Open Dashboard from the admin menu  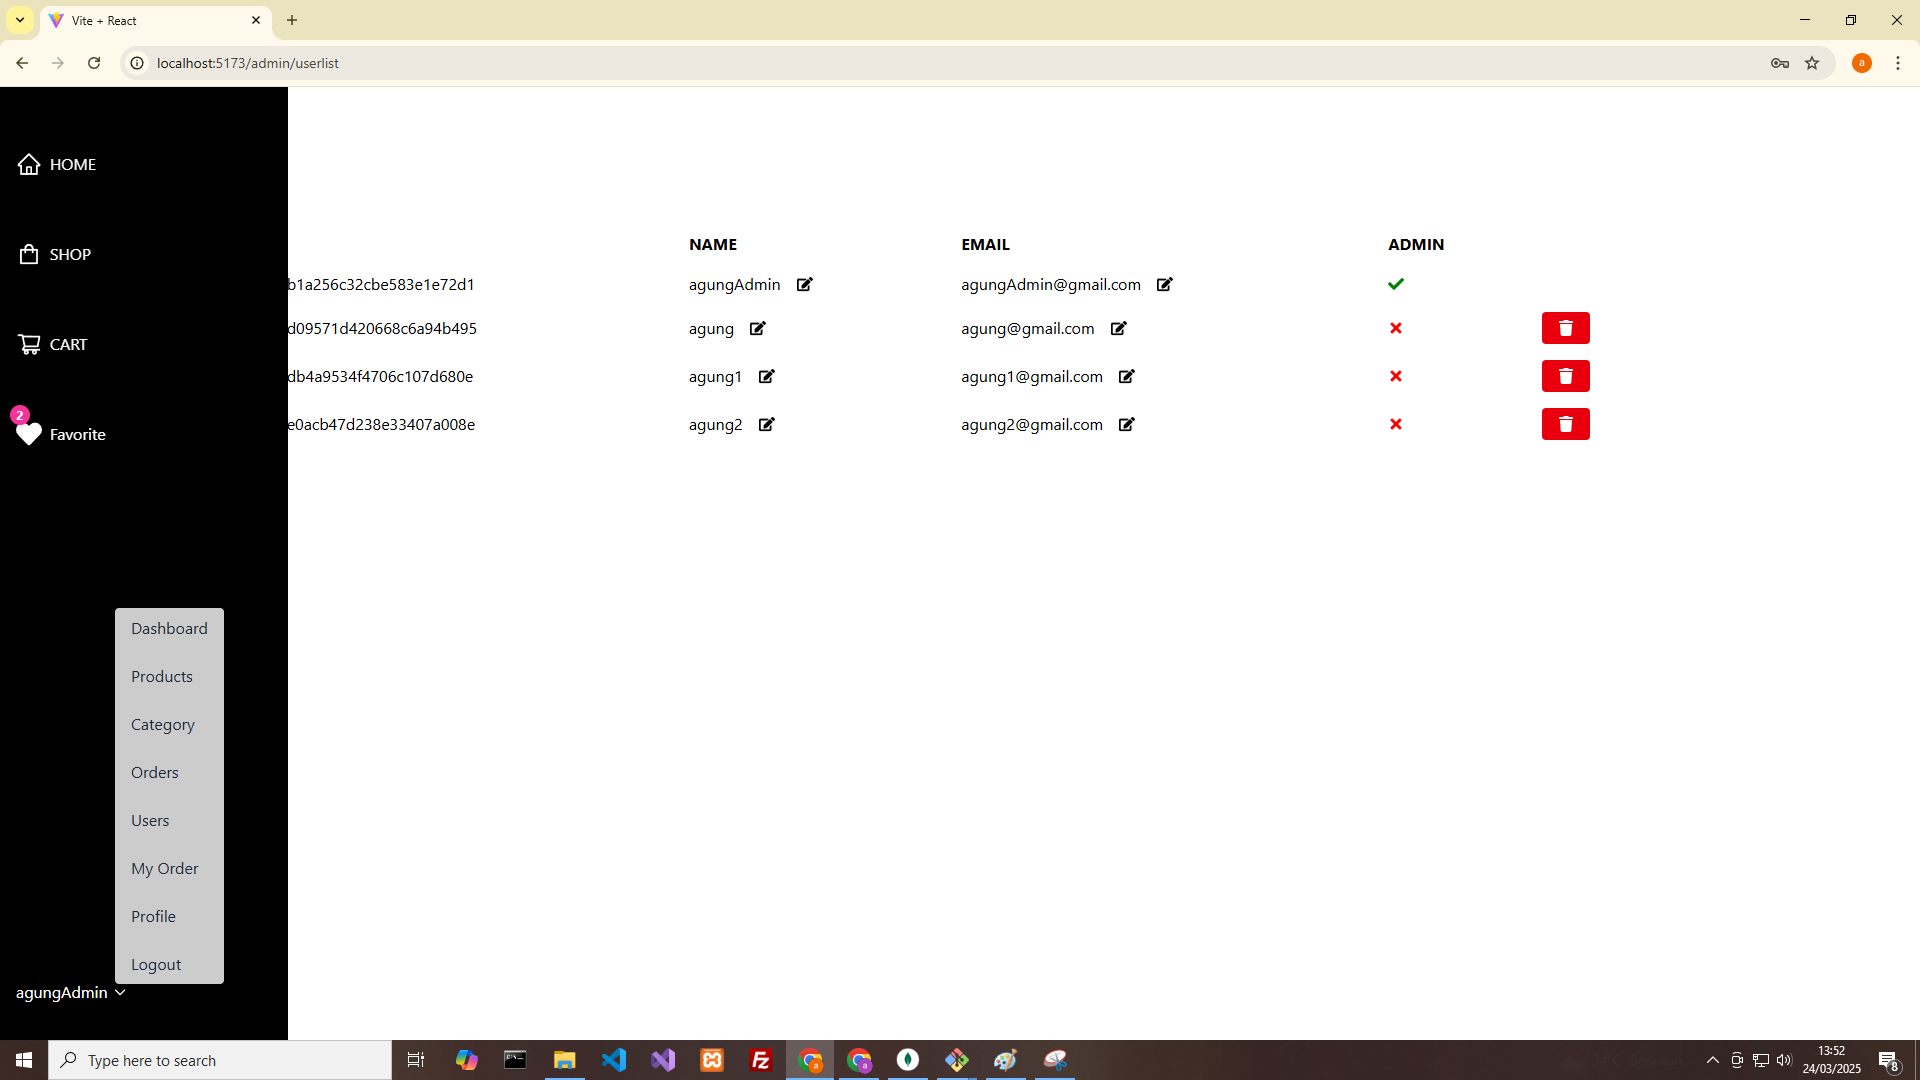coord(168,628)
